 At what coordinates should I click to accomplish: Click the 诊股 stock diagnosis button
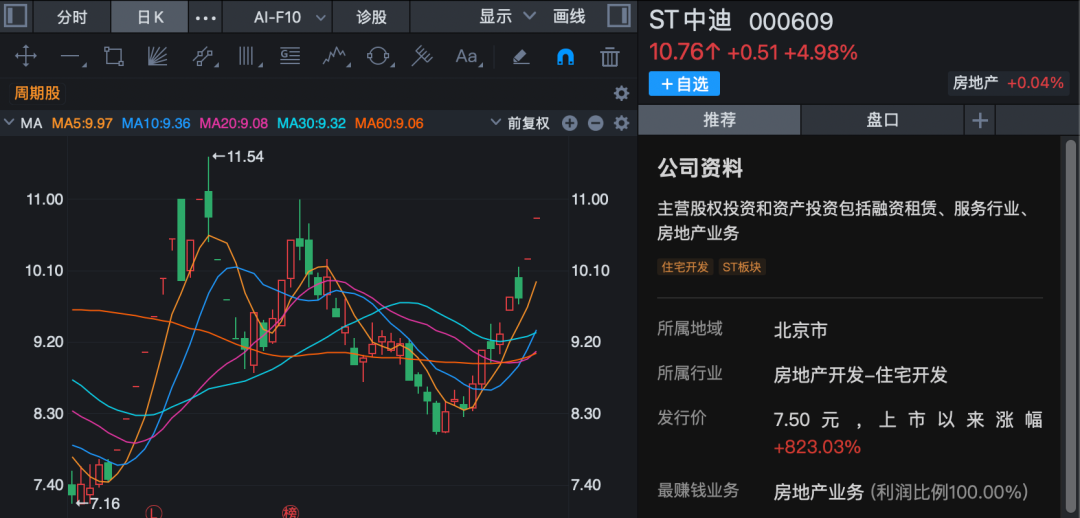[371, 17]
